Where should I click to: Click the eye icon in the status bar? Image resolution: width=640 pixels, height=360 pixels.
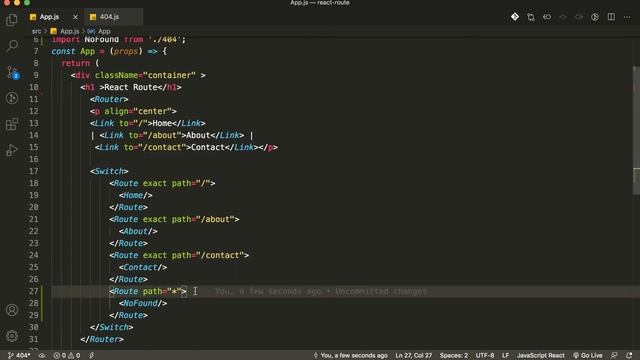point(42,356)
